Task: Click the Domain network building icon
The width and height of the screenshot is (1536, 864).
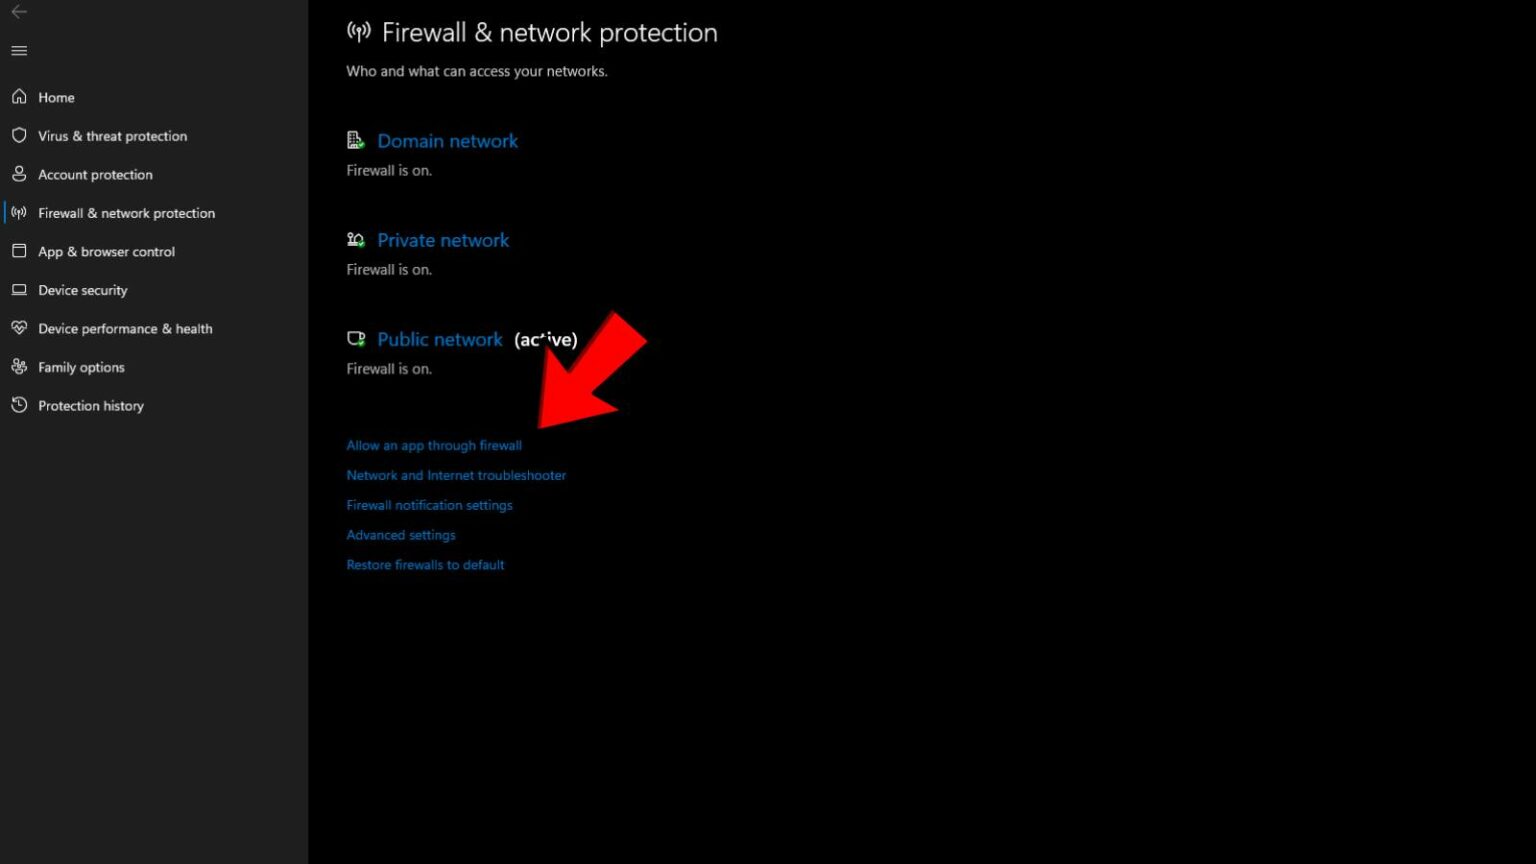Action: pos(356,139)
